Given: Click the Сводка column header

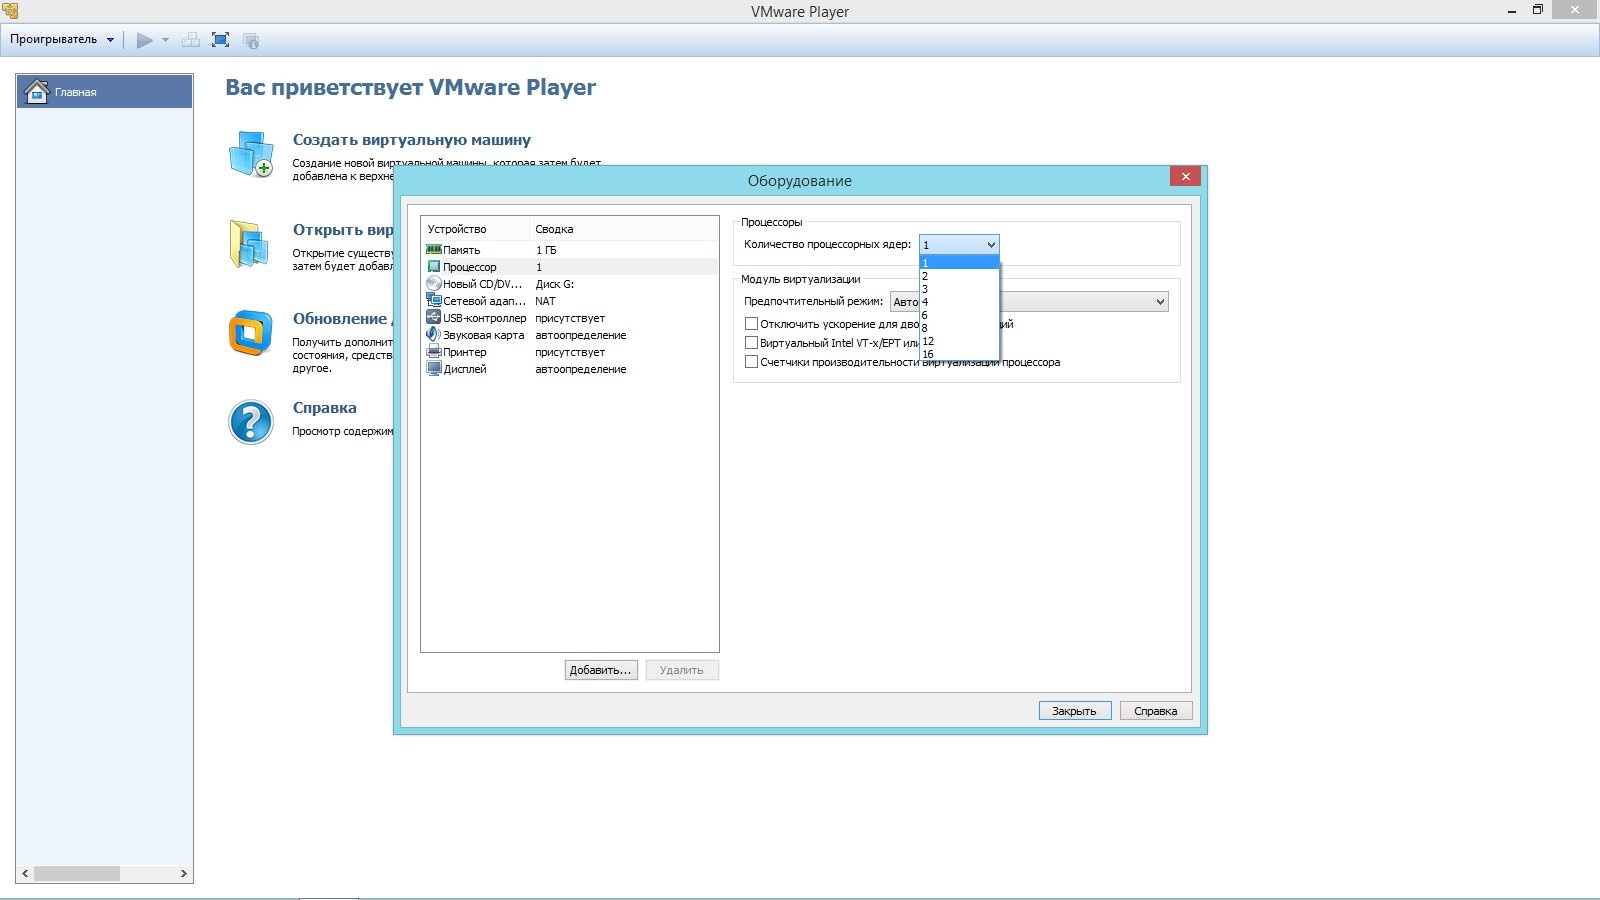Looking at the screenshot, I should click(624, 229).
